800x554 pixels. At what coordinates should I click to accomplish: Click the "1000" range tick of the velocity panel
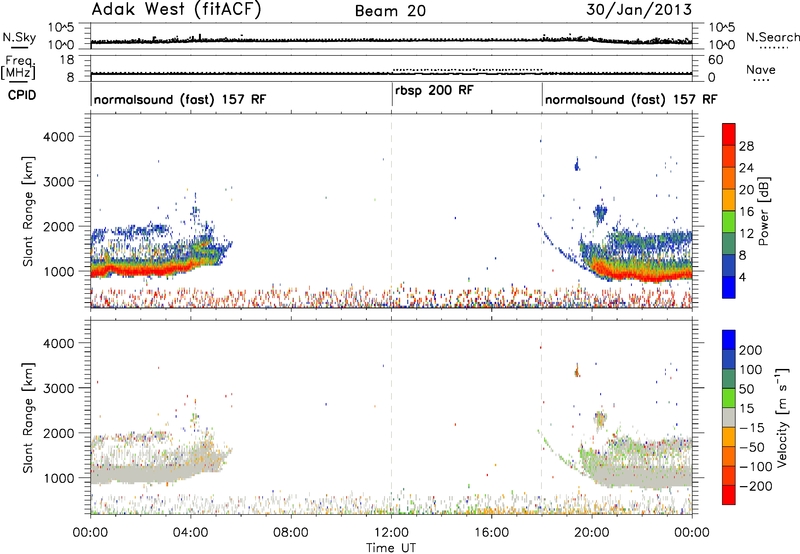pyautogui.click(x=58, y=478)
